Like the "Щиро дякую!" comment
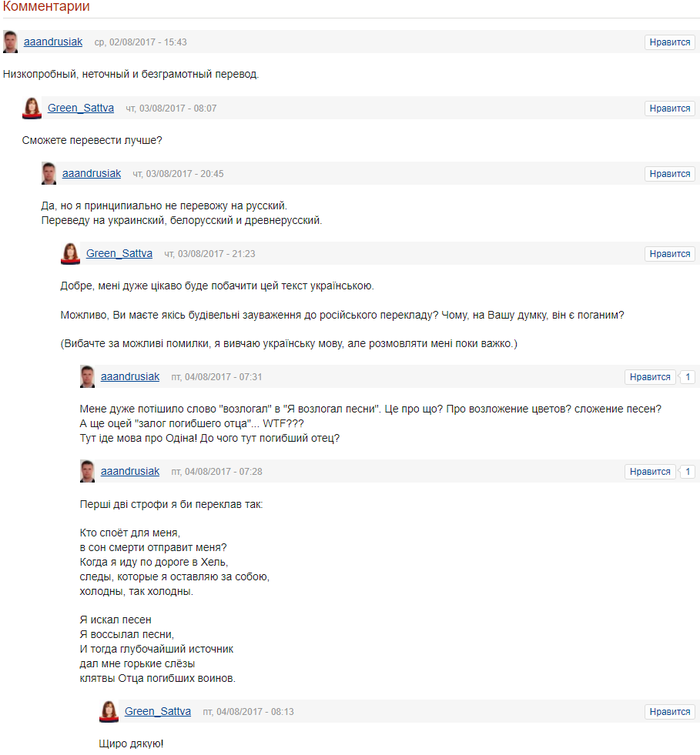This screenshot has width=700, height=755. pos(669,712)
